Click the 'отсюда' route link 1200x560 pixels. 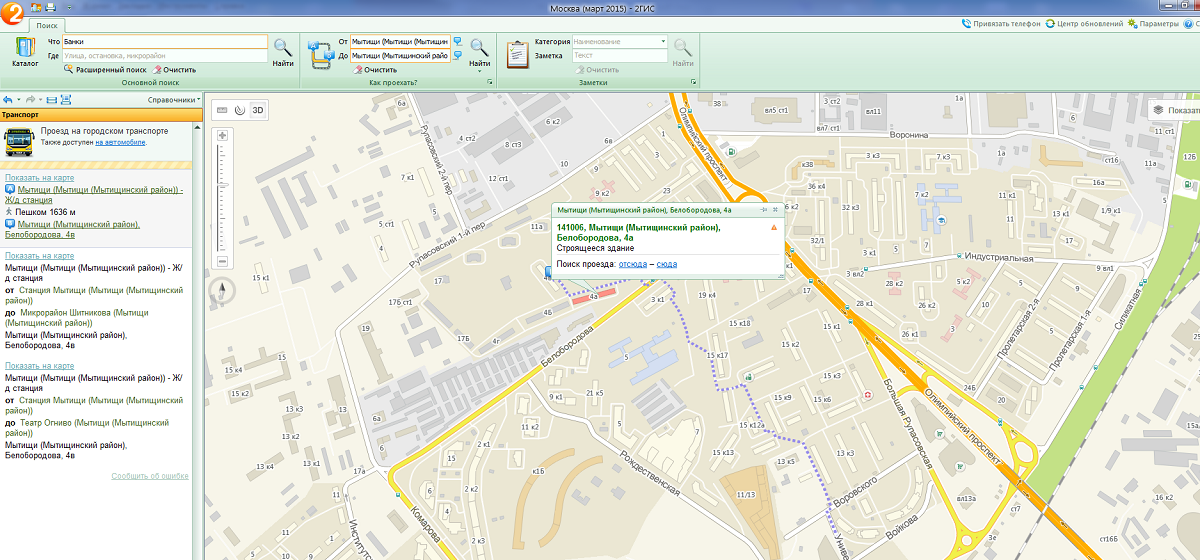(632, 264)
